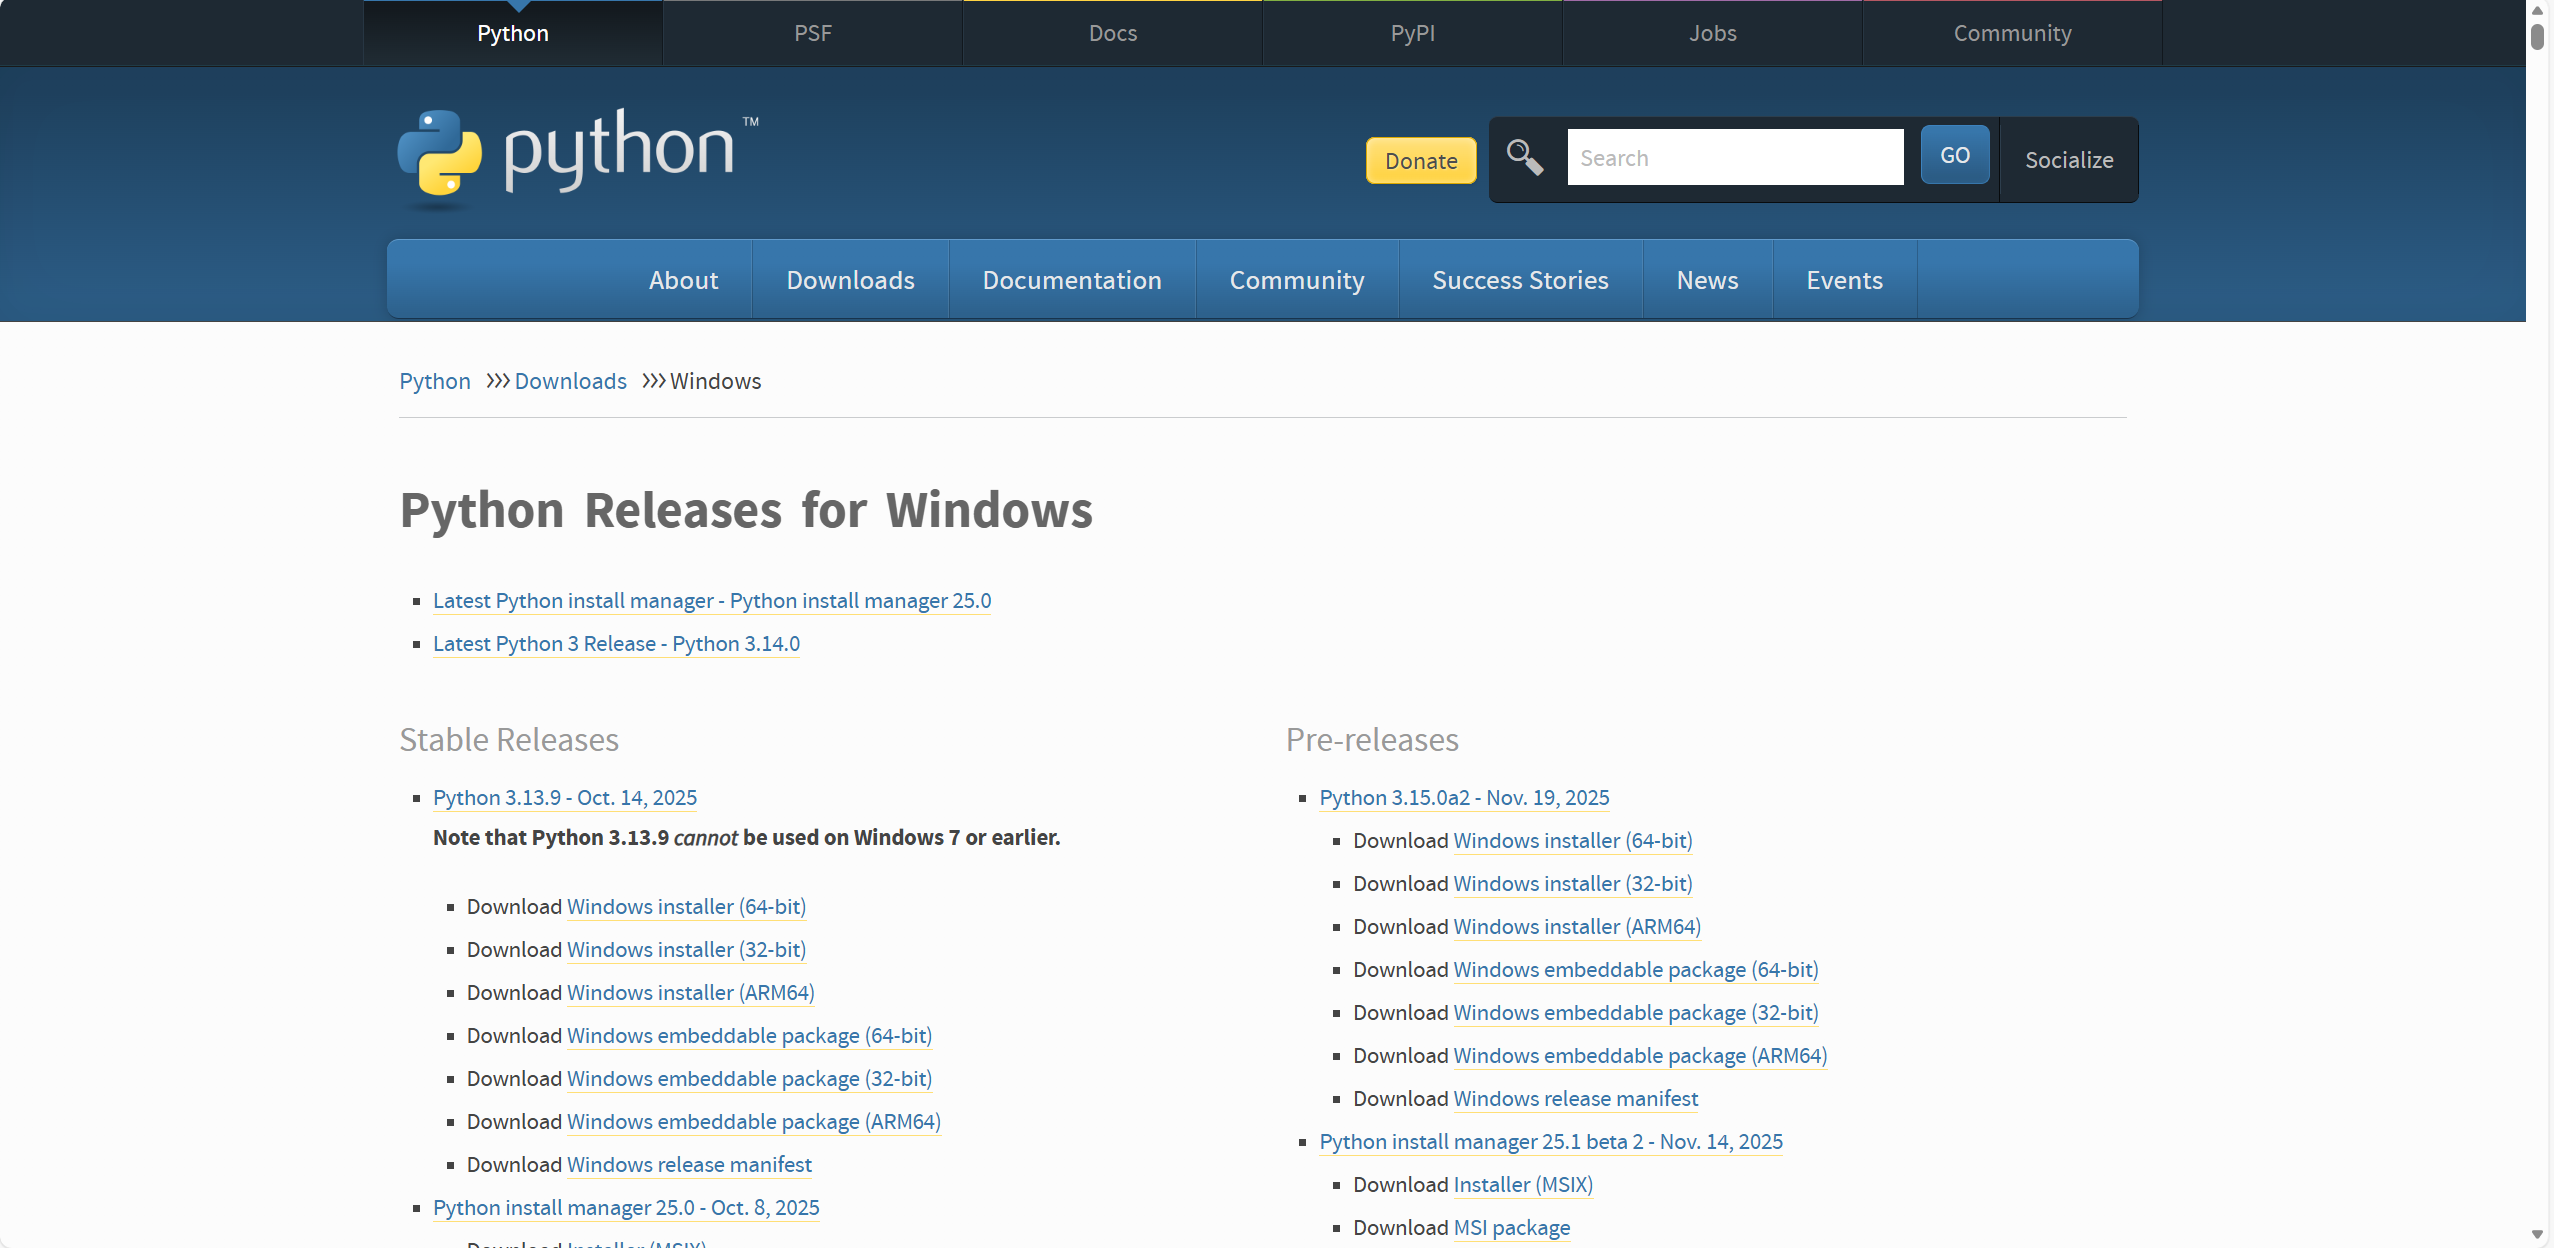Viewport: 2554px width, 1248px height.
Task: Expand the Documentation navigation menu
Action: click(x=1071, y=280)
